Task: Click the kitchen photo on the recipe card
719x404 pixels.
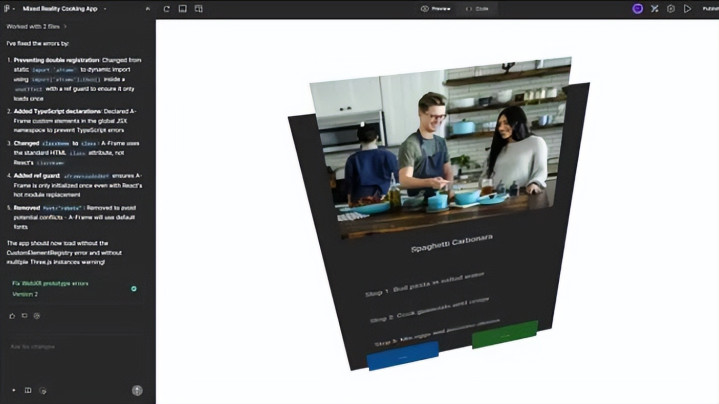Action: pyautogui.click(x=440, y=148)
